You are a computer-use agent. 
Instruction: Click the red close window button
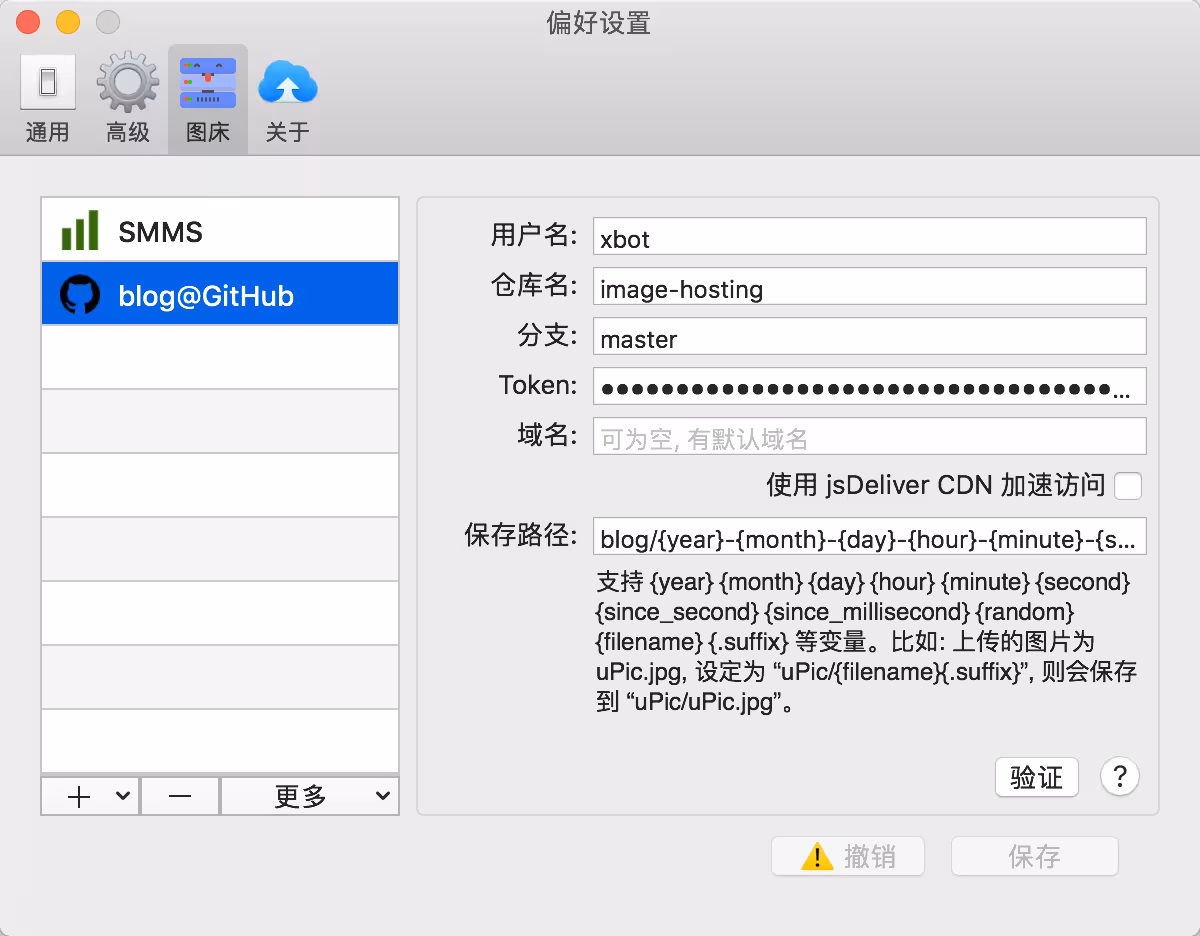[x=28, y=22]
